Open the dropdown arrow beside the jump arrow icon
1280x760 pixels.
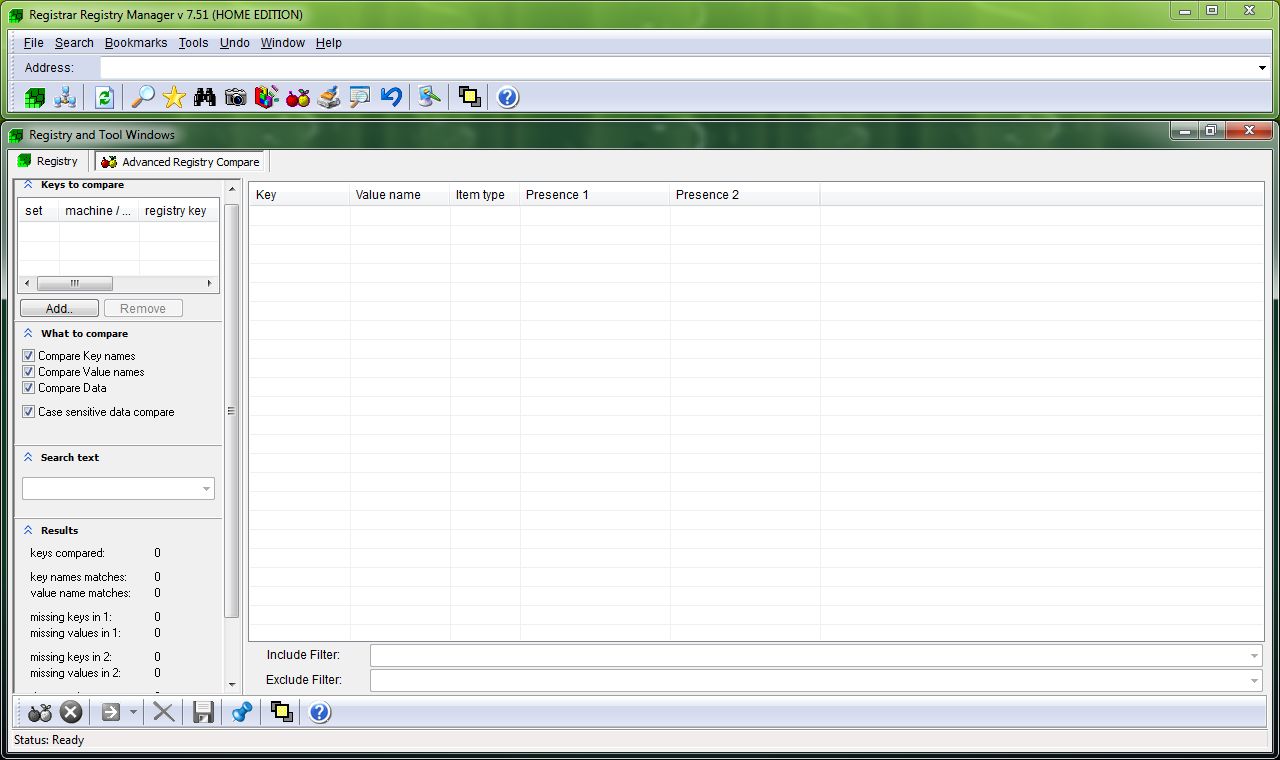click(x=133, y=712)
